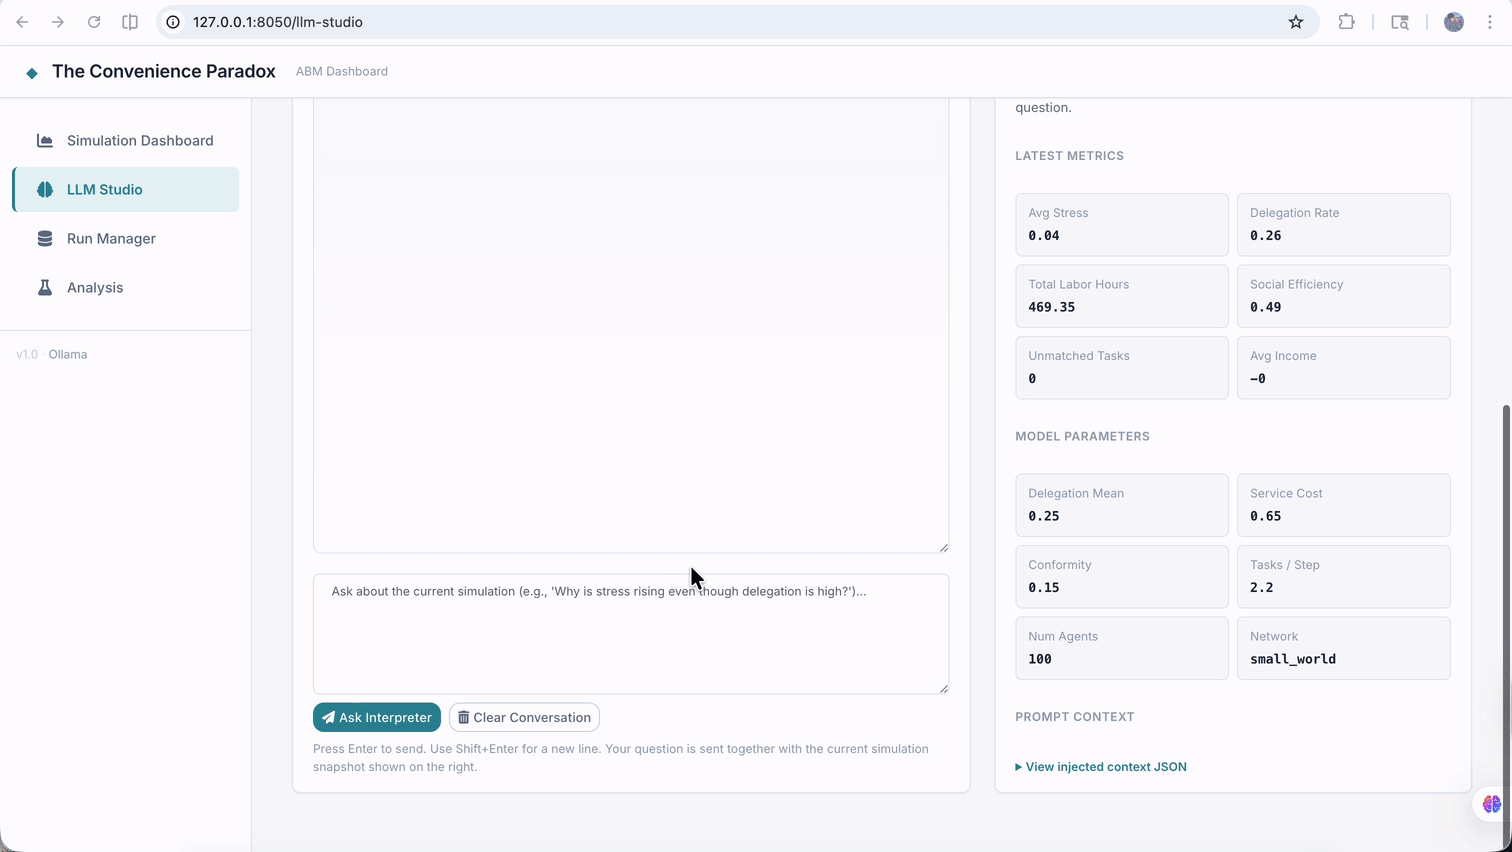
Task: Click the site information icon in the address bar
Action: click(x=173, y=22)
